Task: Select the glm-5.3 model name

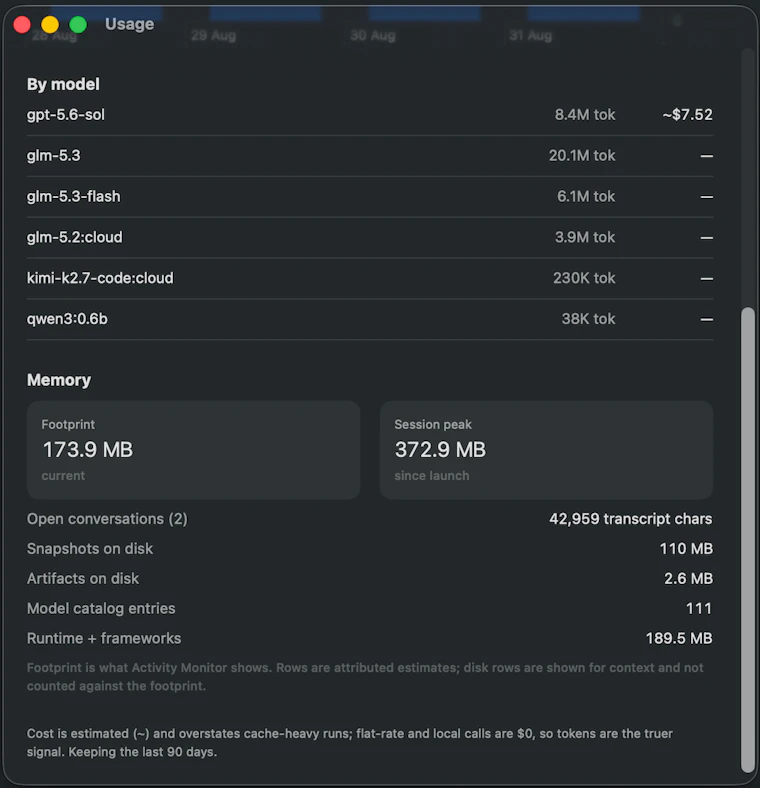Action: [x=53, y=156]
